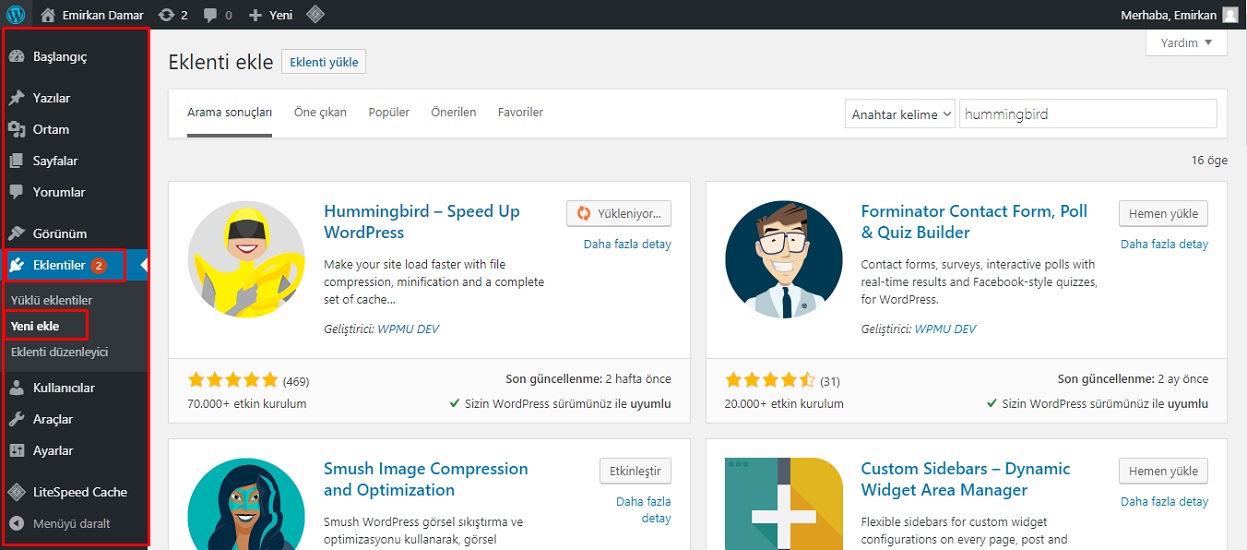Open Smush Image Compression title link
1247x550 pixels.
click(x=426, y=479)
